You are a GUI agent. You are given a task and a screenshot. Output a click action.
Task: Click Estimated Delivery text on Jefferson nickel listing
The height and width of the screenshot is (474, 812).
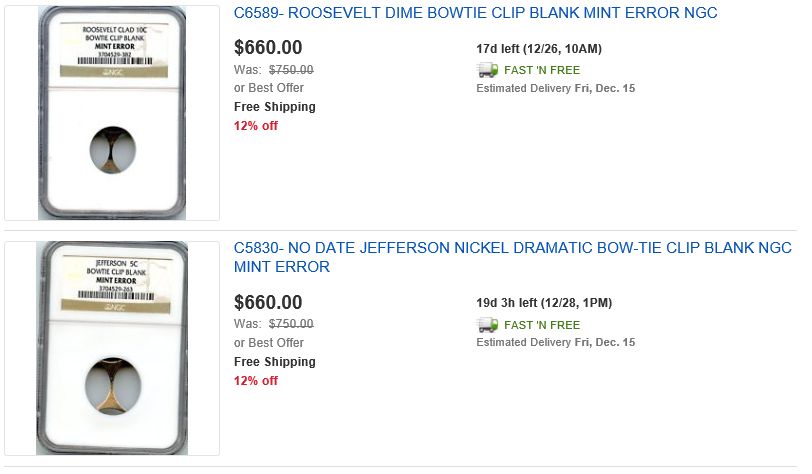[x=555, y=343]
